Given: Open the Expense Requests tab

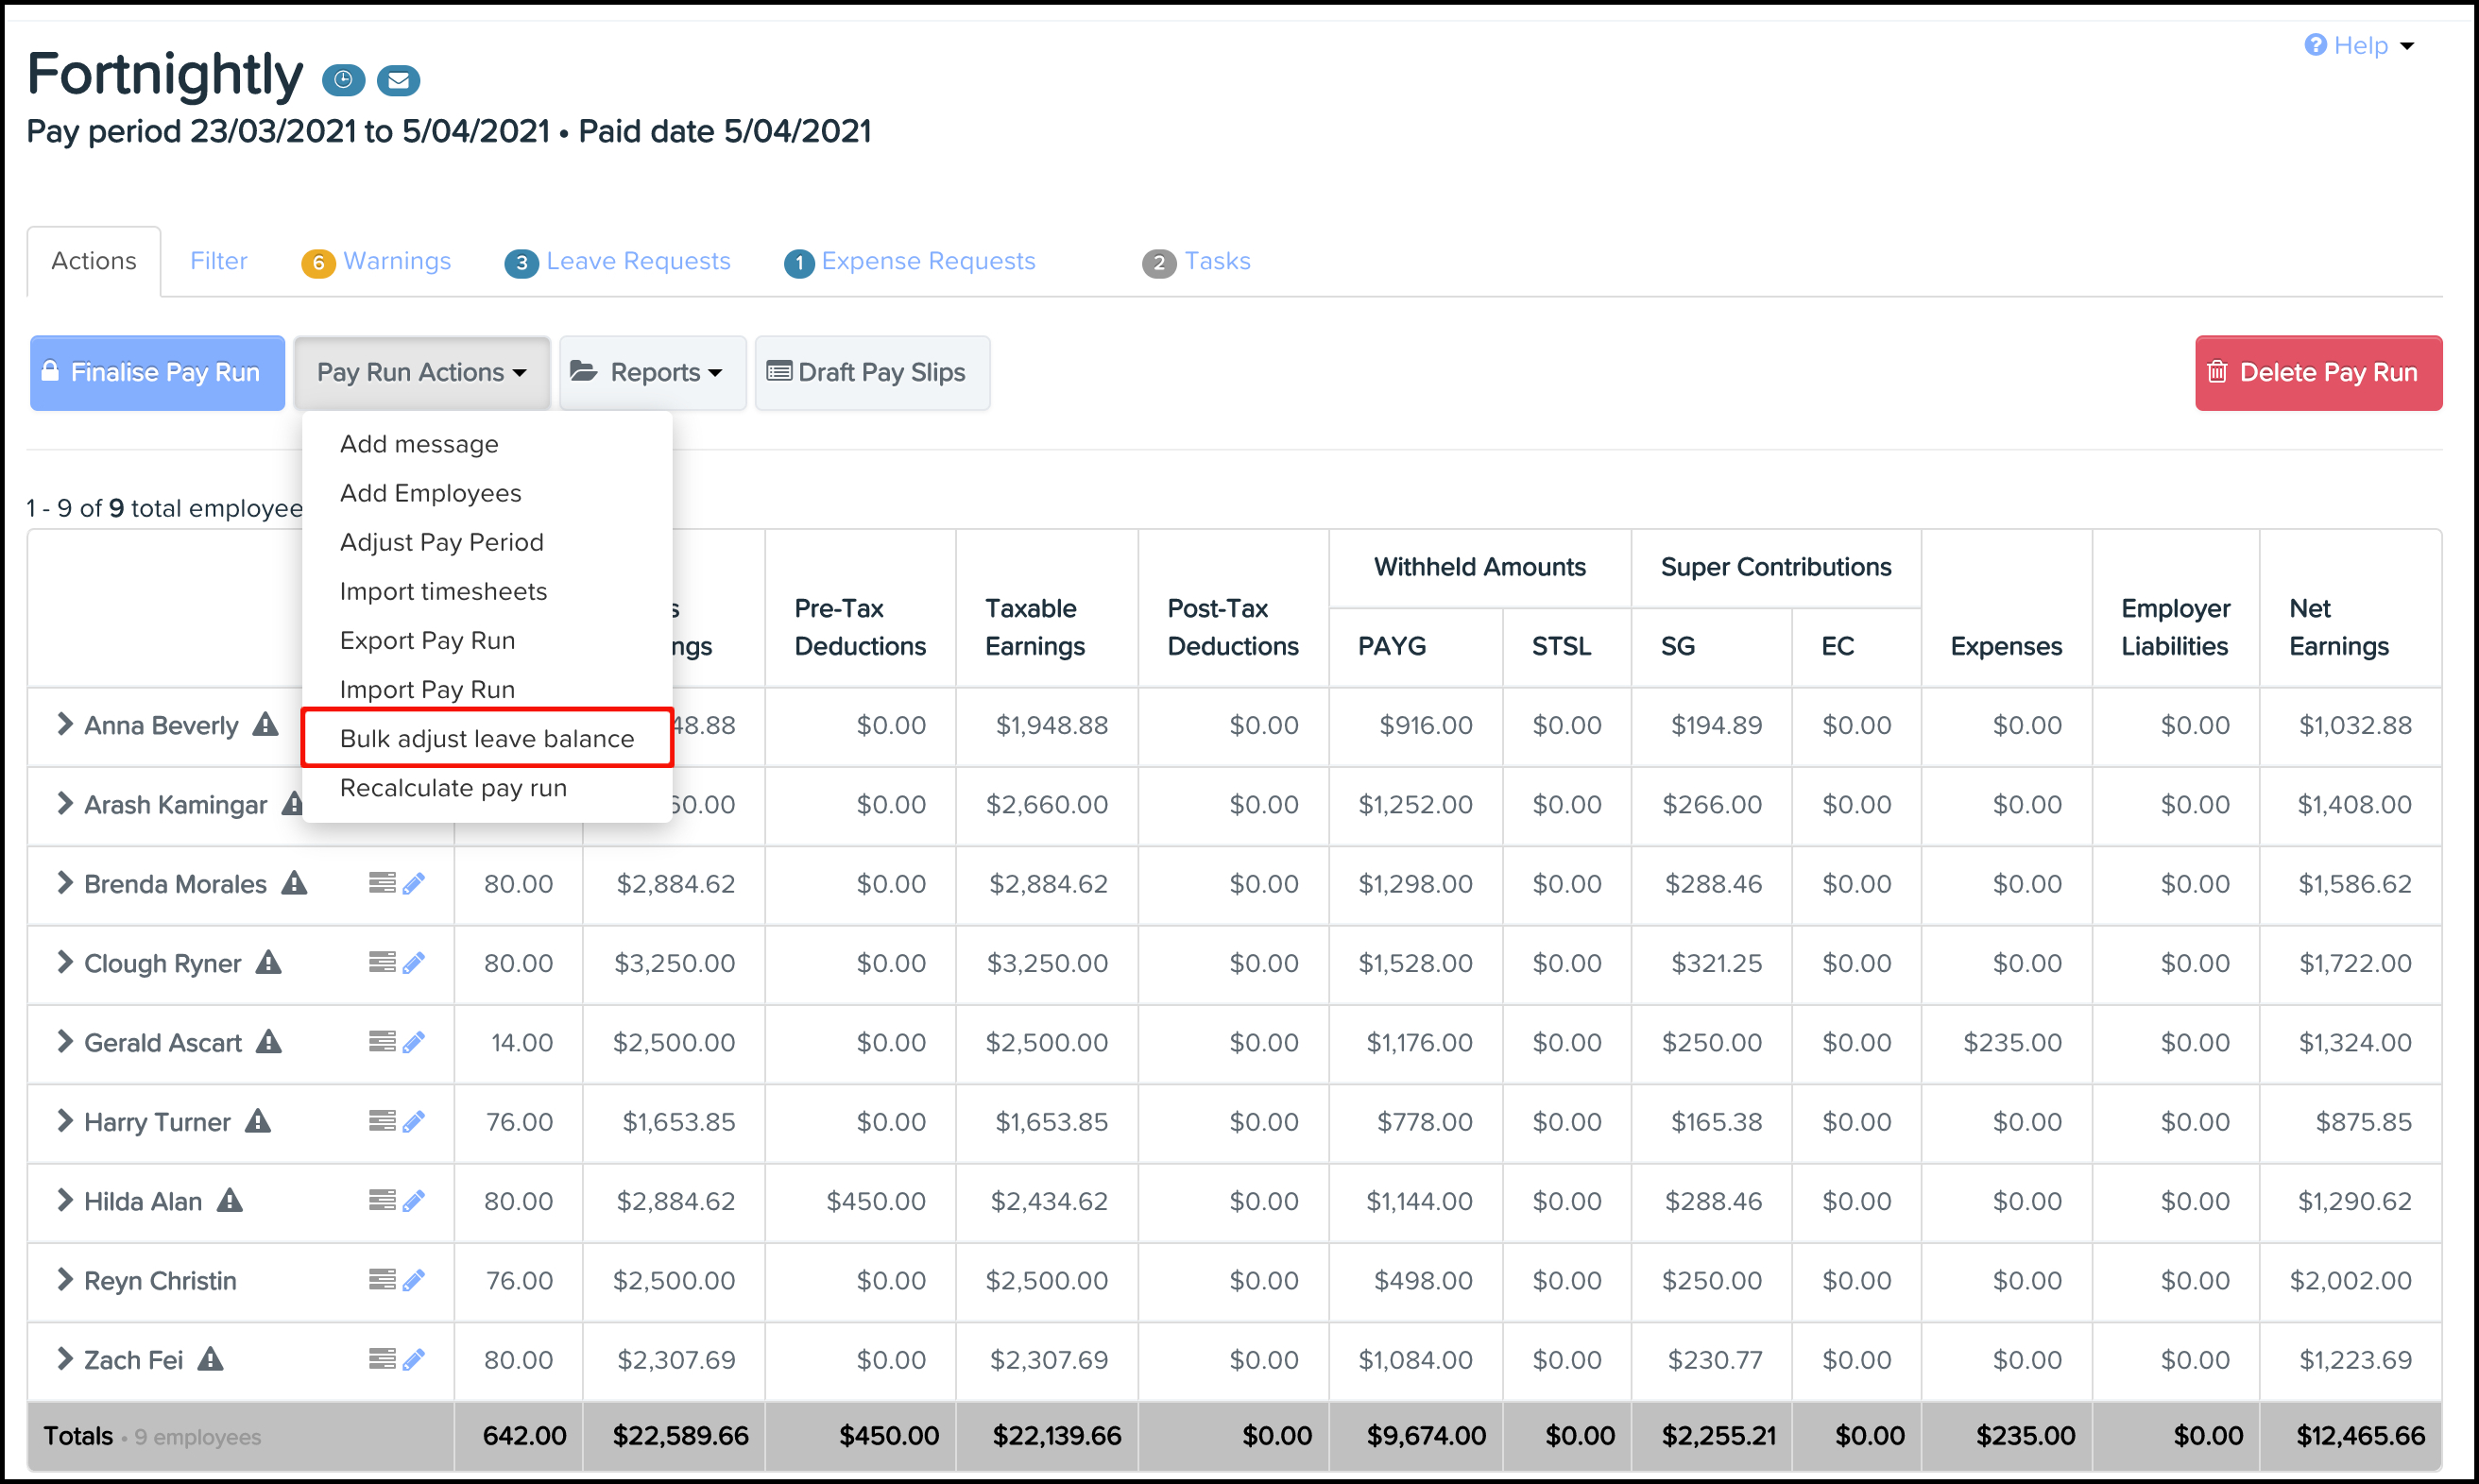Looking at the screenshot, I should (x=910, y=262).
